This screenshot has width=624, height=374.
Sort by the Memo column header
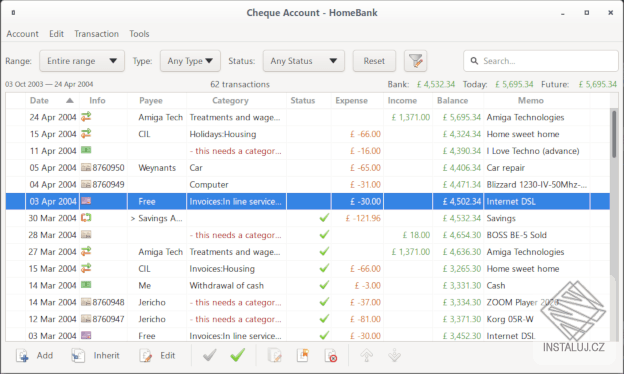[x=536, y=101]
